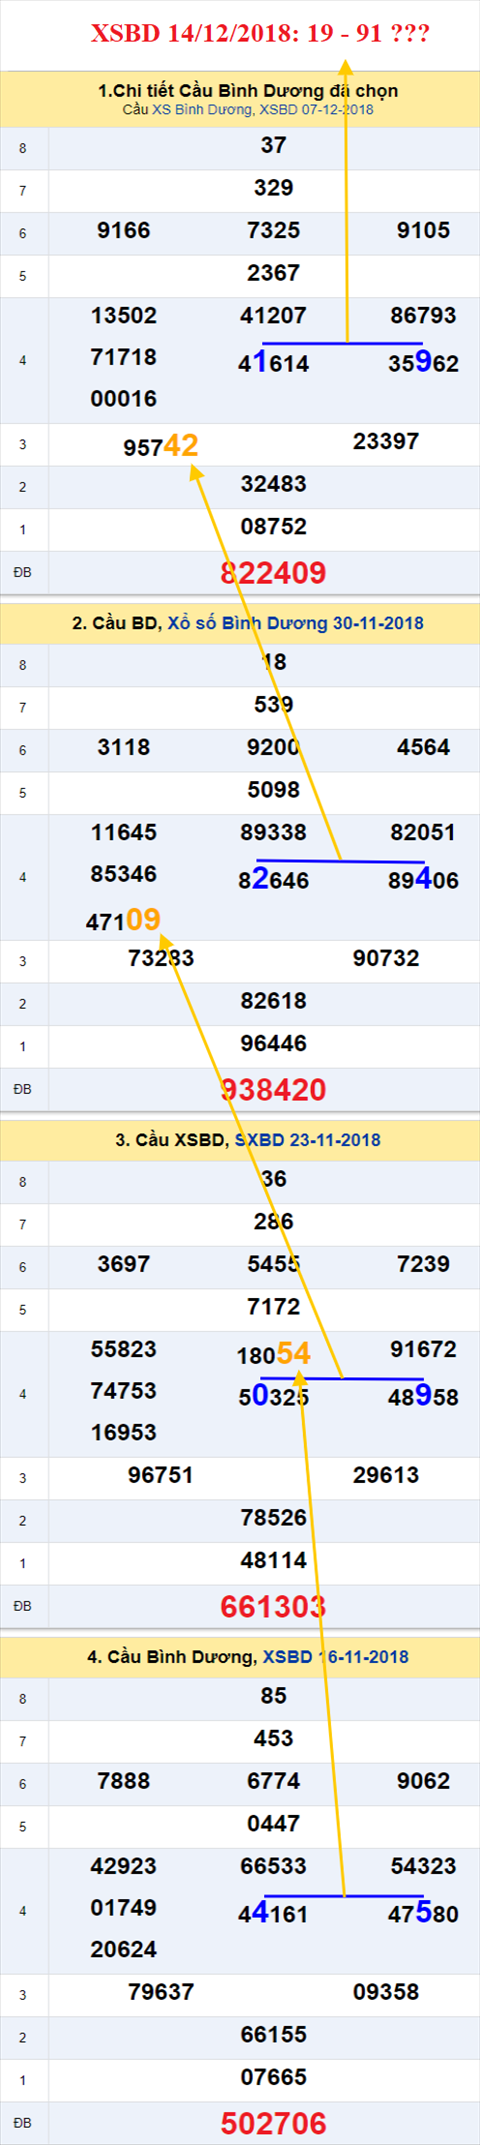Click special prize 502706
Image resolution: width=480 pixels, height=2145 pixels.
(x=273, y=2124)
